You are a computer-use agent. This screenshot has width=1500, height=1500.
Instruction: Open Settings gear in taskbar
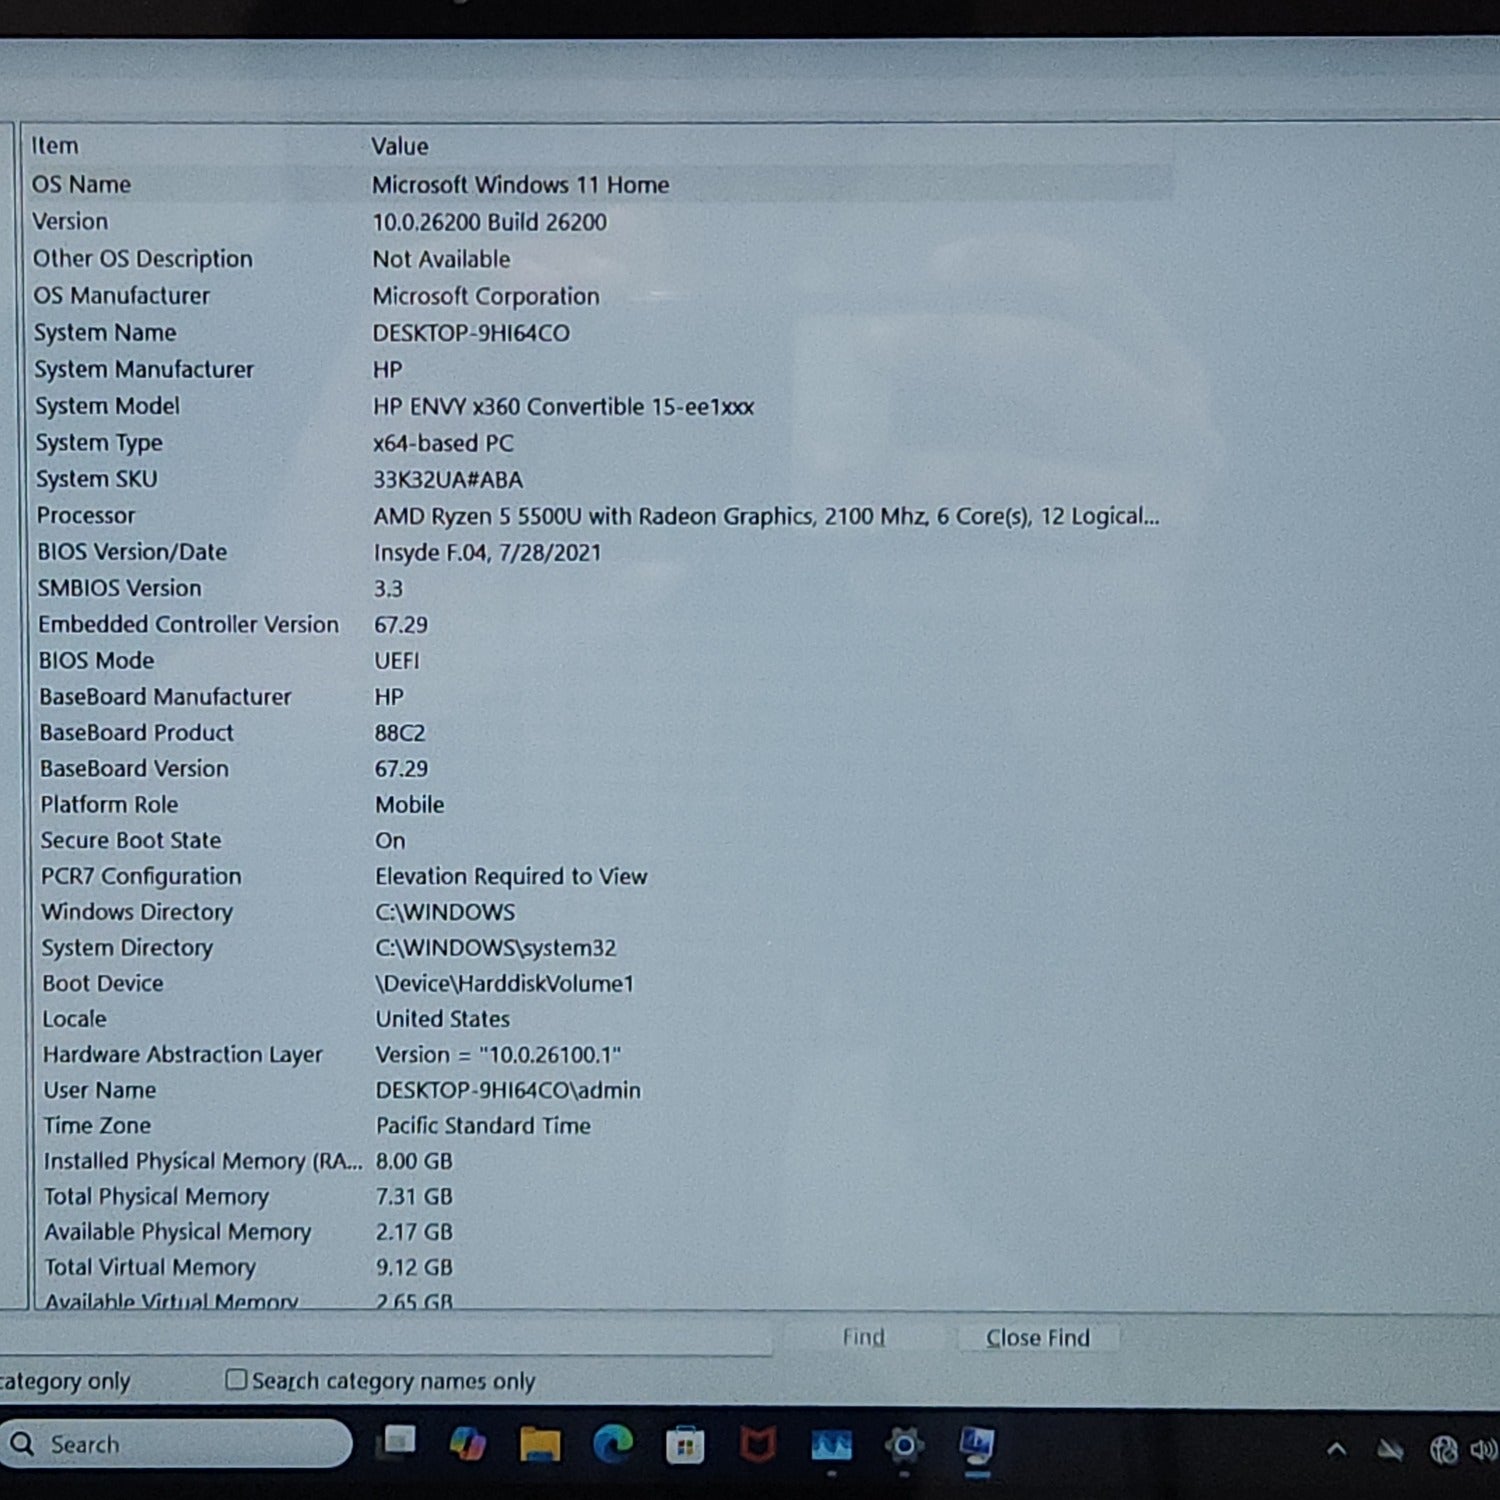pyautogui.click(x=904, y=1445)
